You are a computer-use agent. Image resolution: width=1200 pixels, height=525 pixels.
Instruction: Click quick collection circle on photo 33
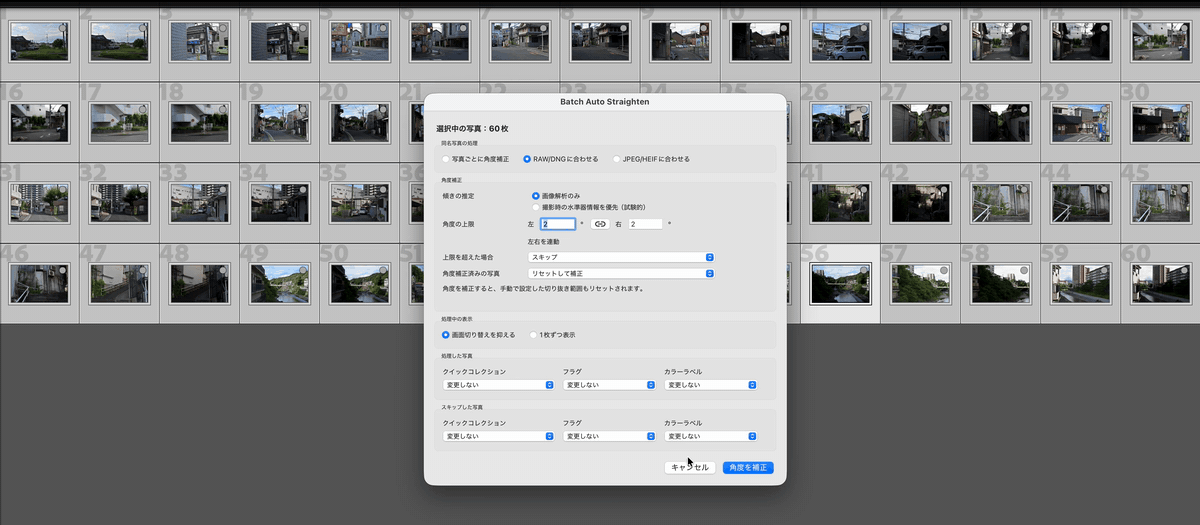tap(223, 190)
